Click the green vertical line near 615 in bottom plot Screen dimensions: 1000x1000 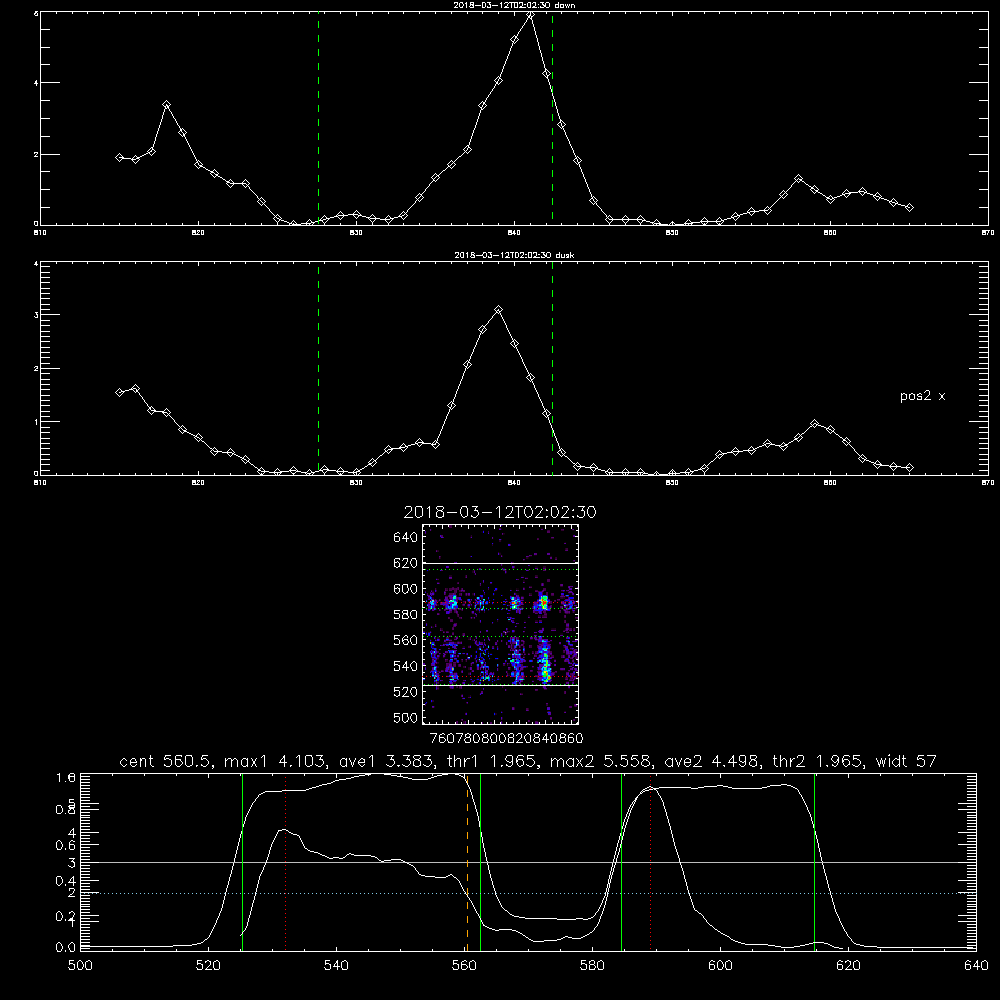click(814, 862)
